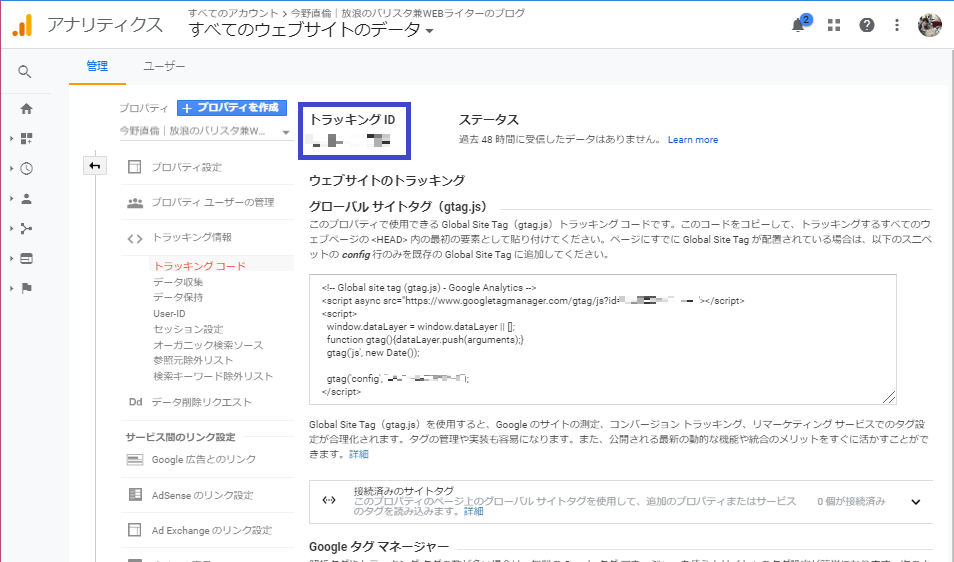The image size is (954, 562).
Task: Click 詳細 link under Global Site Tag description
Action: click(x=358, y=454)
